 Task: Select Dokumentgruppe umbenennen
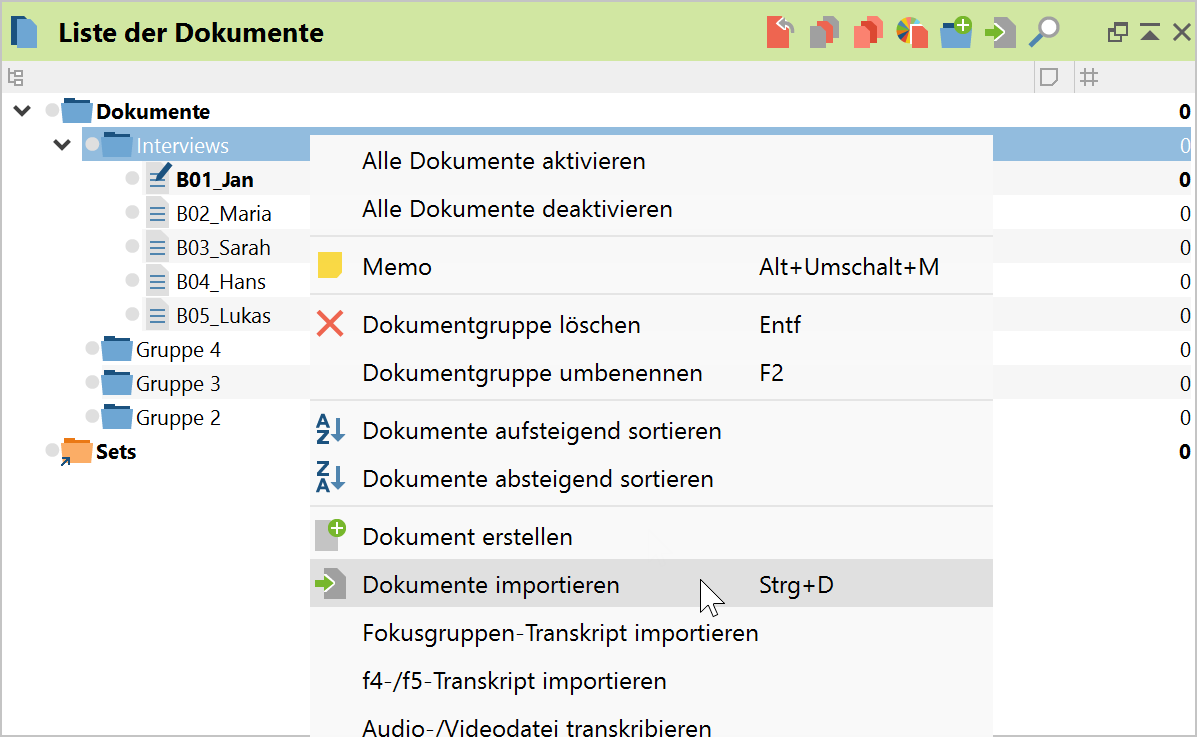tap(651, 373)
